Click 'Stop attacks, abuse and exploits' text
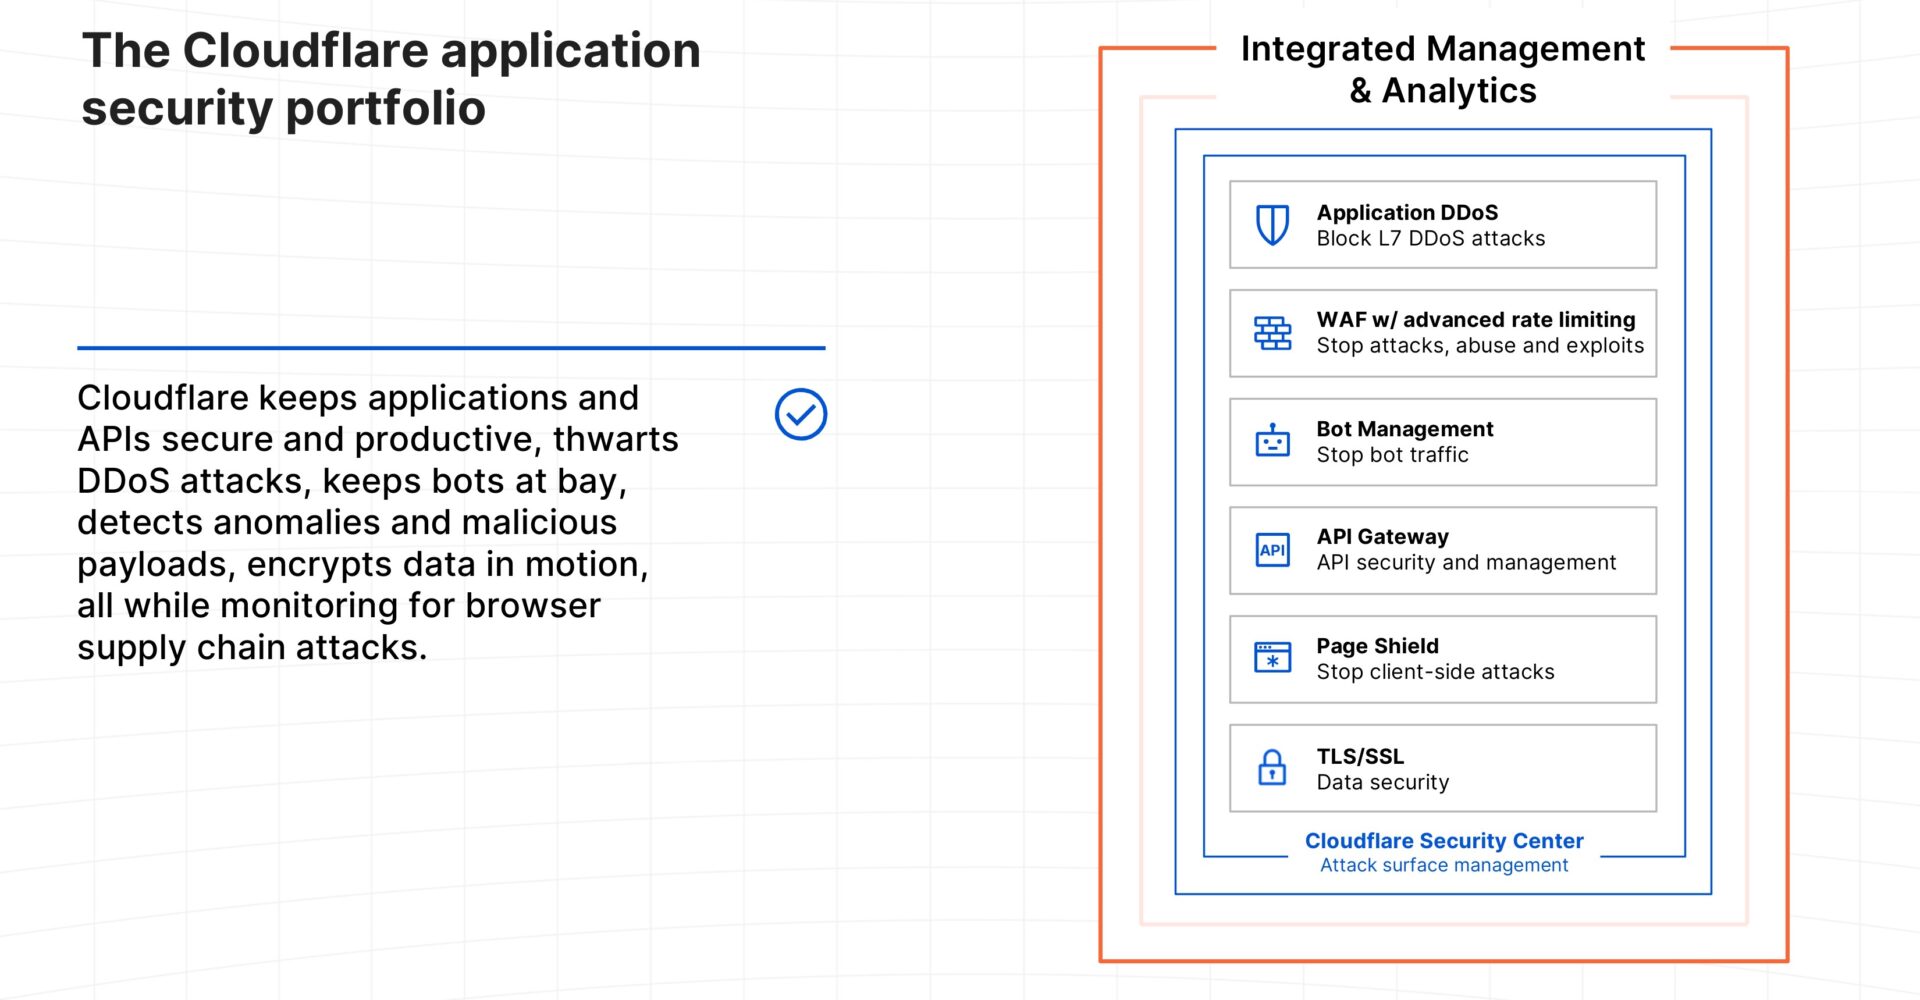This screenshot has width=1920, height=1000. (x=1480, y=346)
